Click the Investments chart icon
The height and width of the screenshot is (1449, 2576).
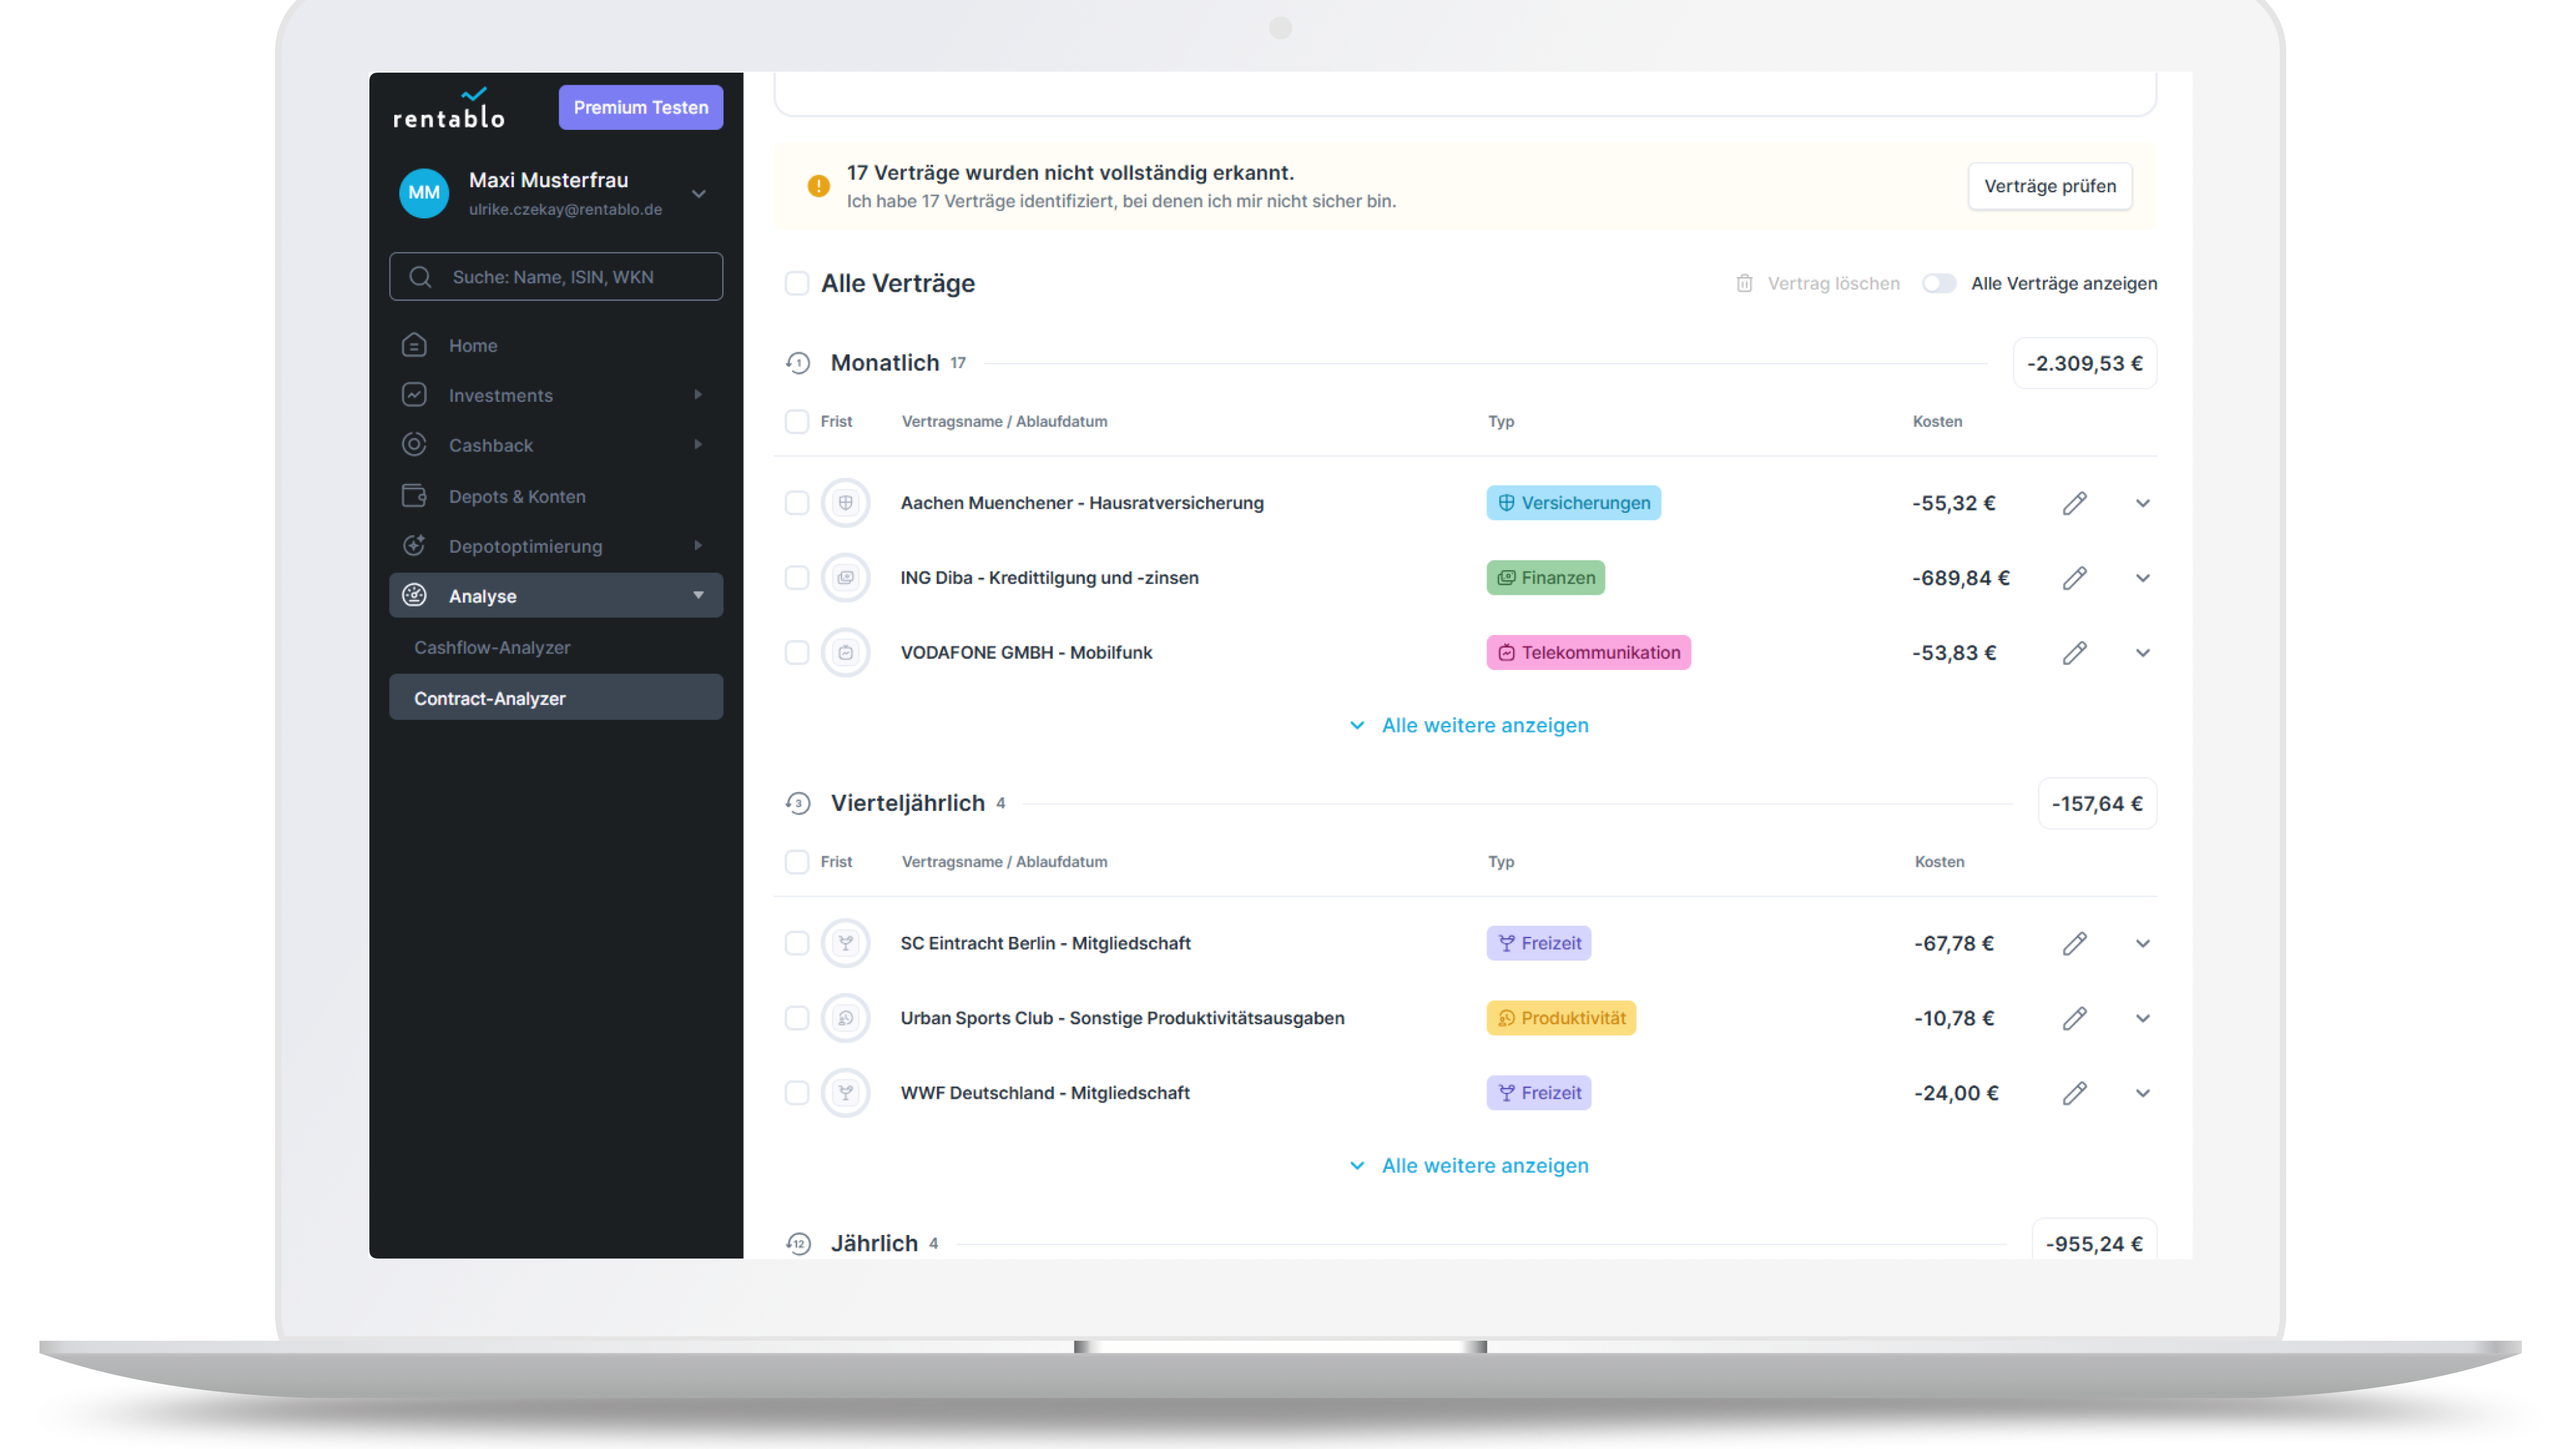tap(414, 395)
